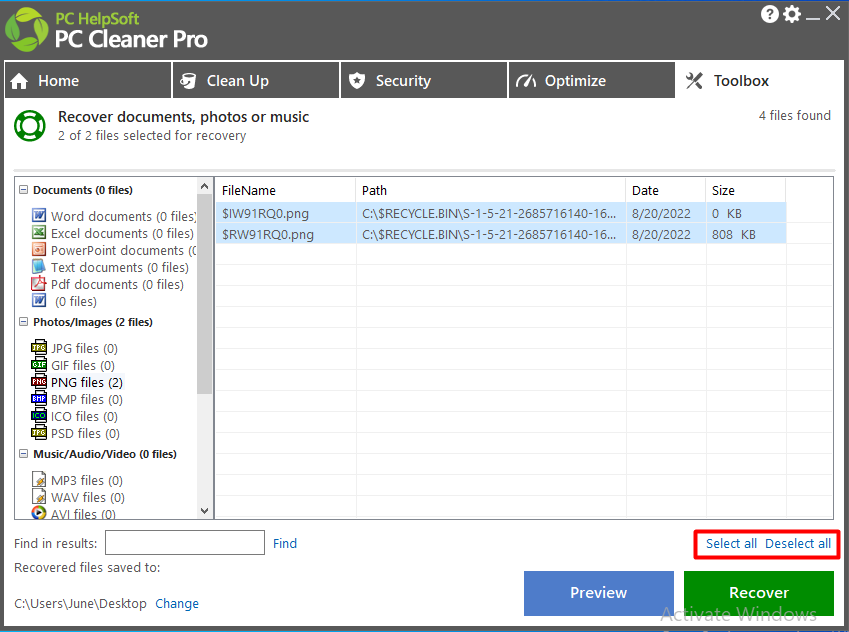Sort by the Size column header
The width and height of the screenshot is (849, 632).
(746, 190)
